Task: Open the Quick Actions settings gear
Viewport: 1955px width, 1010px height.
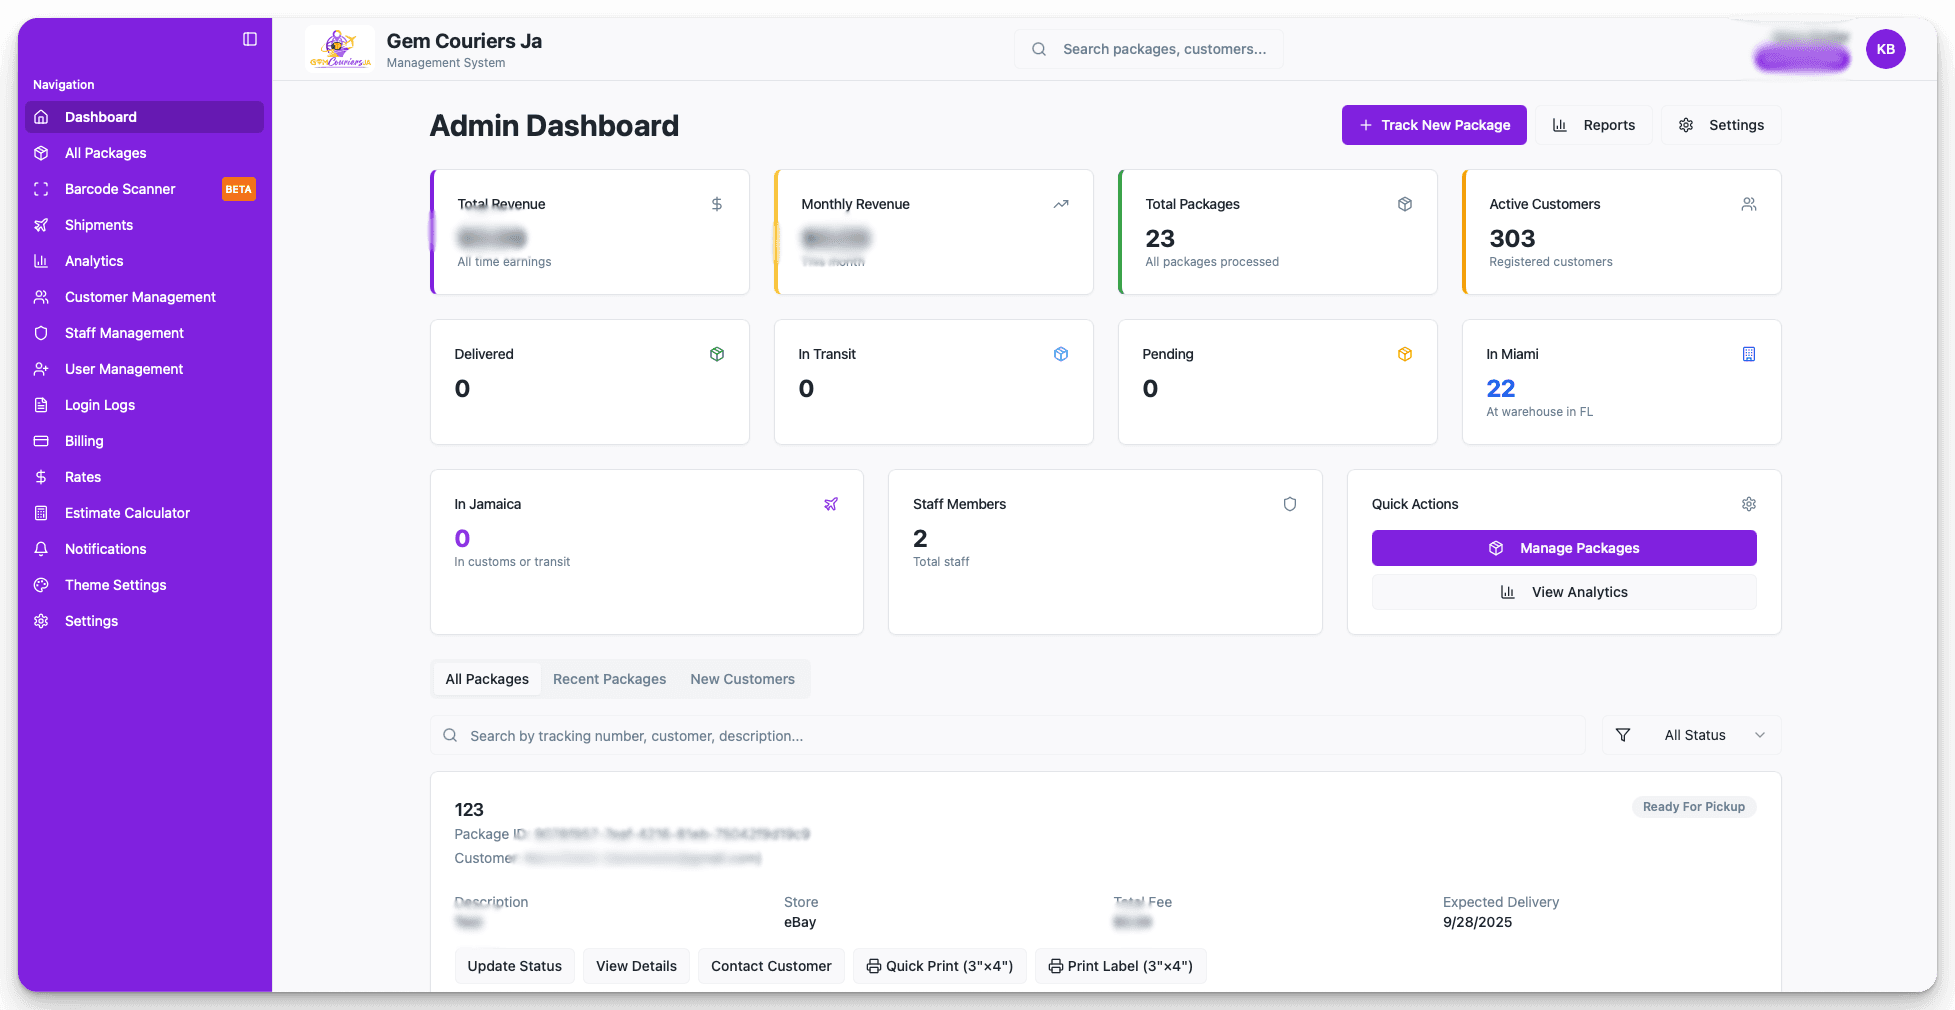Action: [1748, 504]
